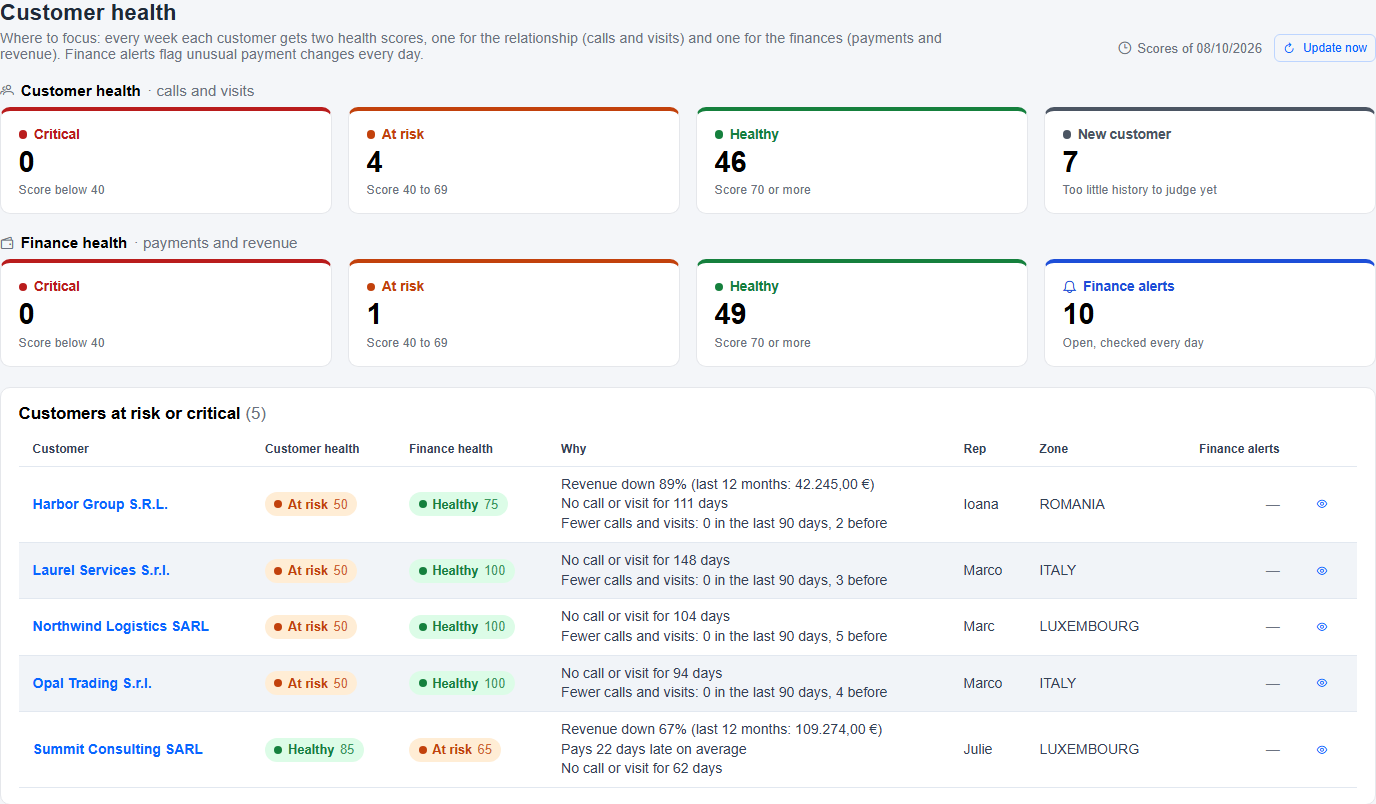Screen dimensions: 1376x804
Task: Click 'Scores of 08/10/2026' text
Action: 1199,48
